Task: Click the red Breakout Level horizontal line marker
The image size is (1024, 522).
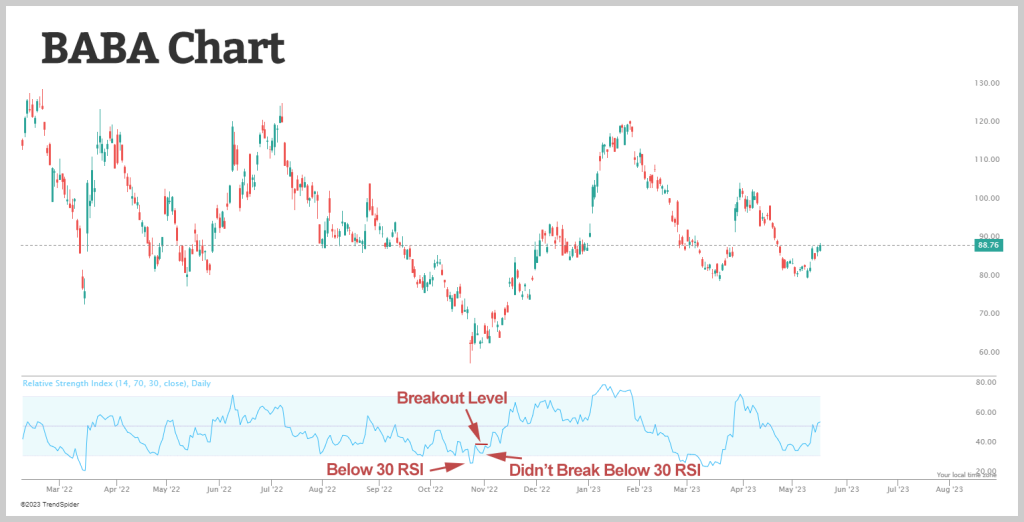Action: pyautogui.click(x=482, y=443)
